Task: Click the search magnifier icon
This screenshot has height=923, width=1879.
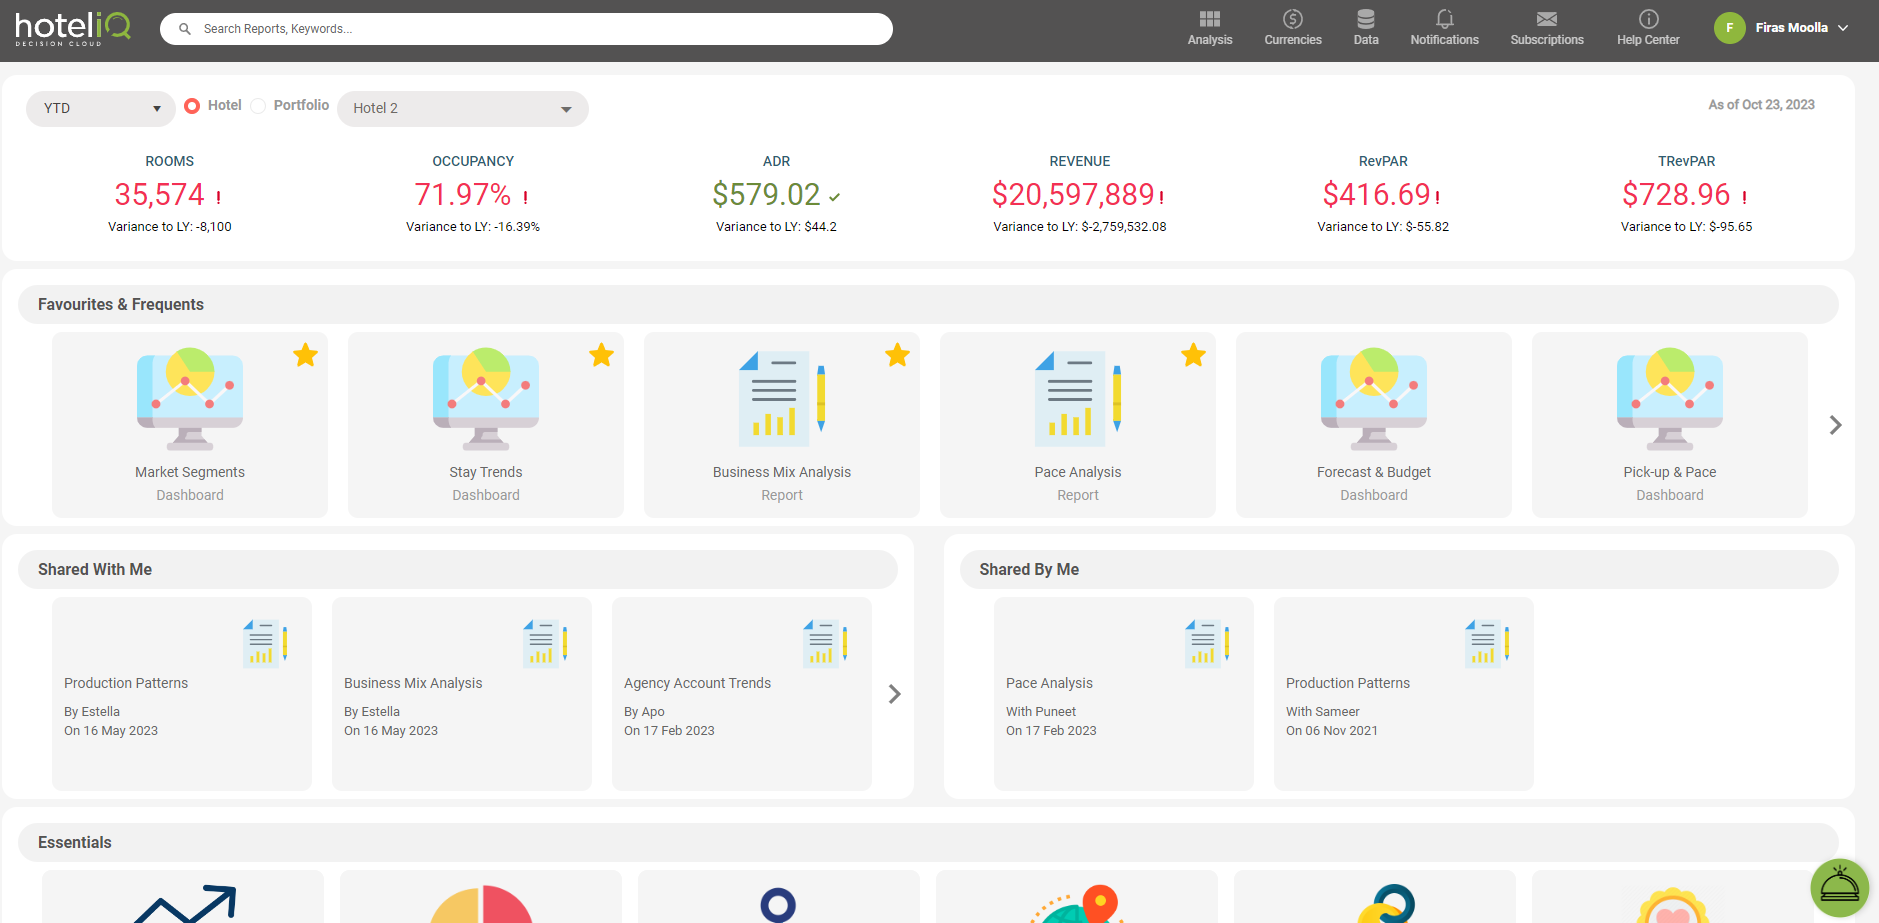Action: tap(185, 29)
